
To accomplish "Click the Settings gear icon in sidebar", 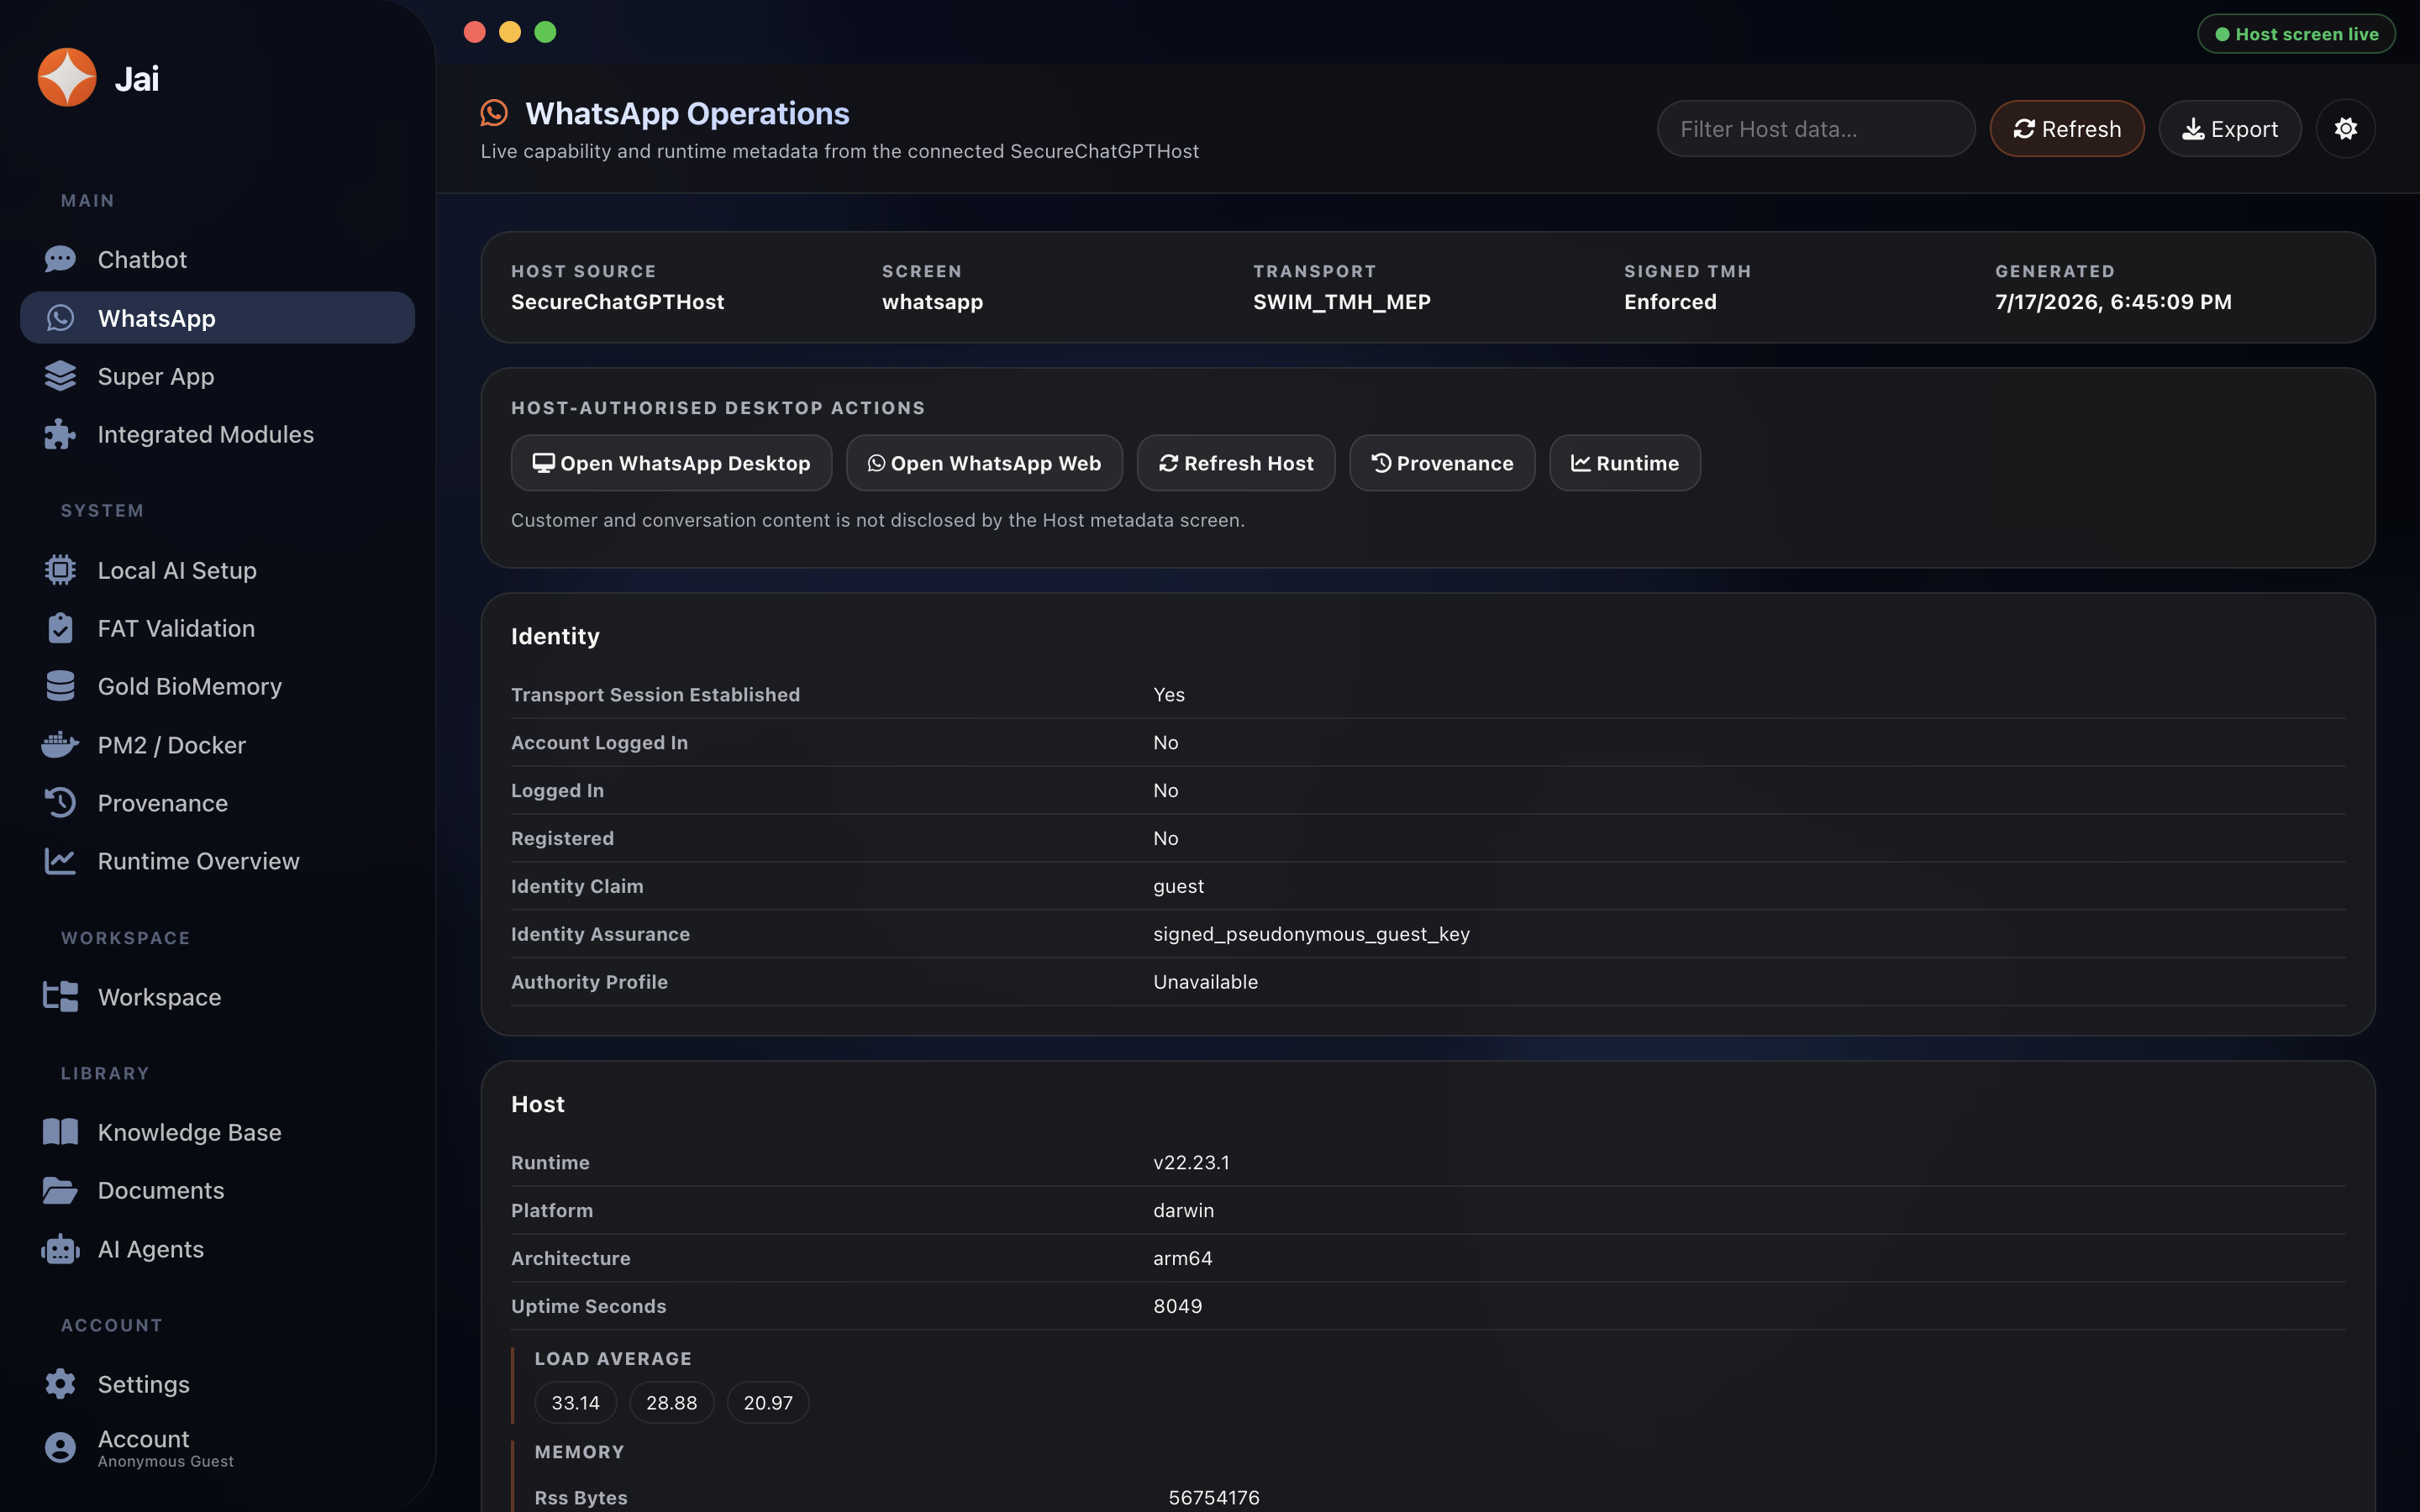I will [x=60, y=1384].
